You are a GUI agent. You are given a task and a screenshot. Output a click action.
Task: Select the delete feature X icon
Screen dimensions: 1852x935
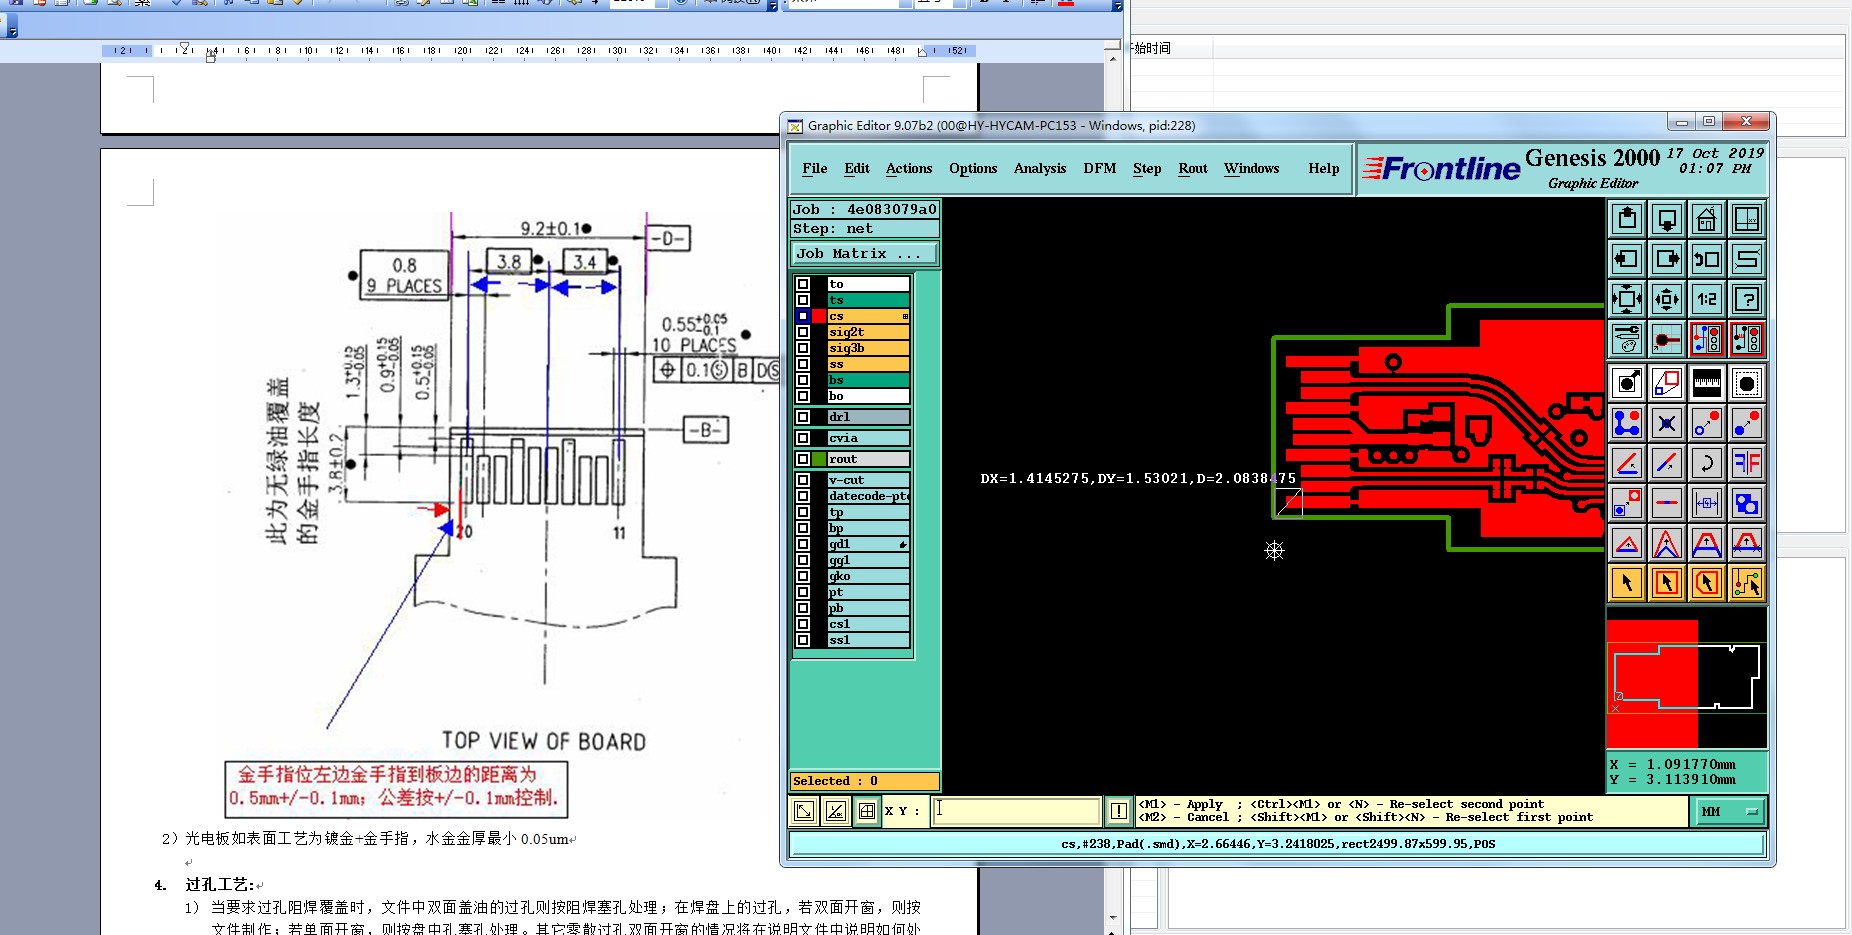click(1667, 423)
